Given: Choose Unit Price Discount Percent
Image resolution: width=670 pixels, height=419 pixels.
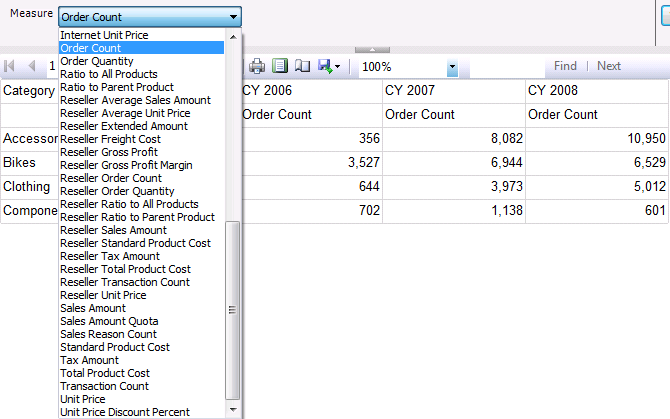Looking at the screenshot, I should tap(125, 412).
